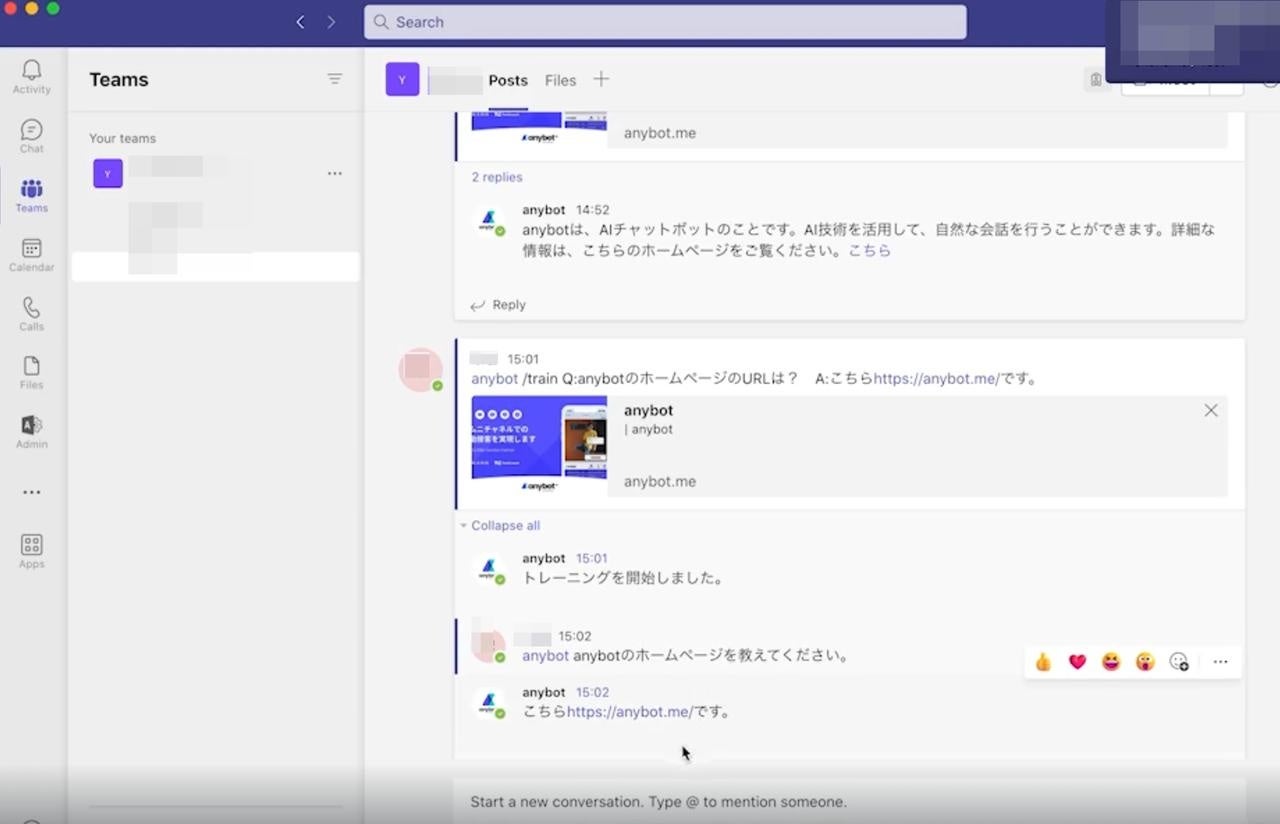Viewport: 1280px width, 824px height.
Task: Click the anybot mention in the 15:02 question
Action: [x=546, y=656]
